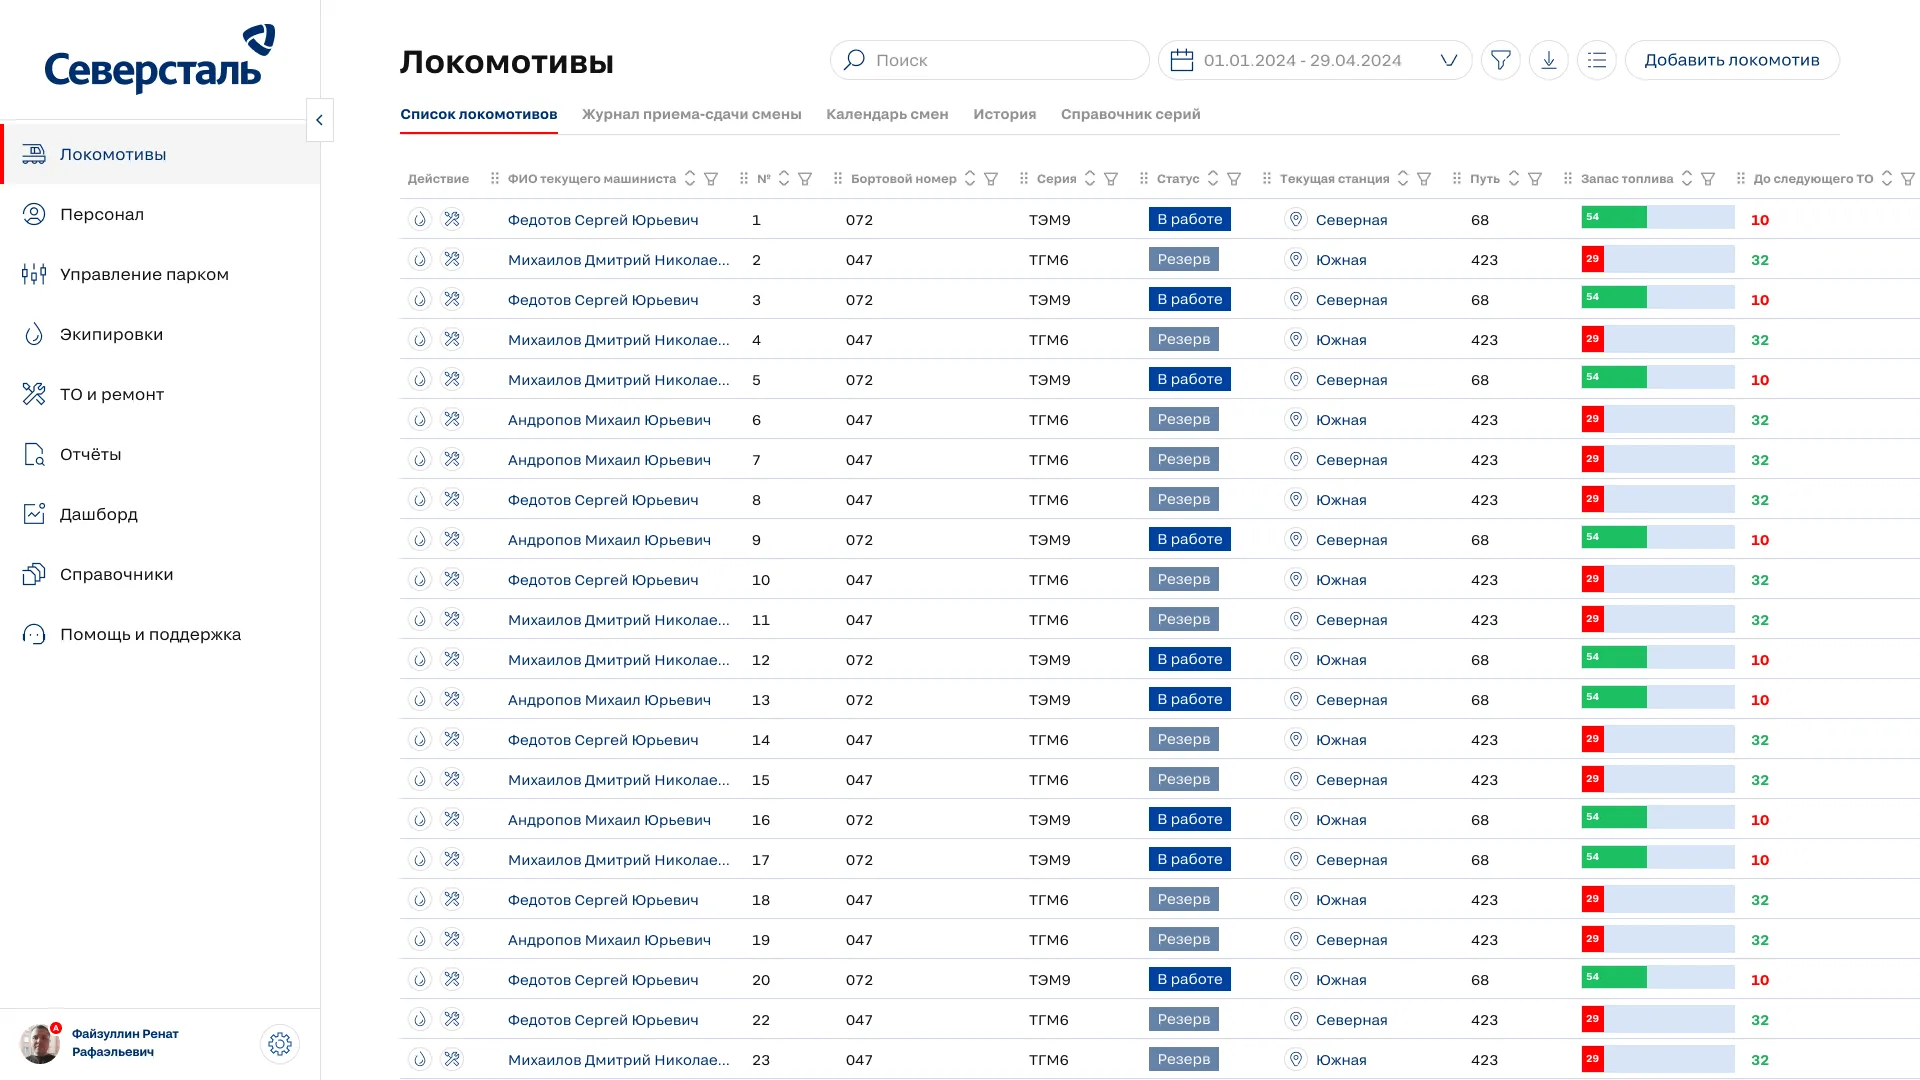
Task: Click the Добавить локомотив button
Action: click(1732, 60)
